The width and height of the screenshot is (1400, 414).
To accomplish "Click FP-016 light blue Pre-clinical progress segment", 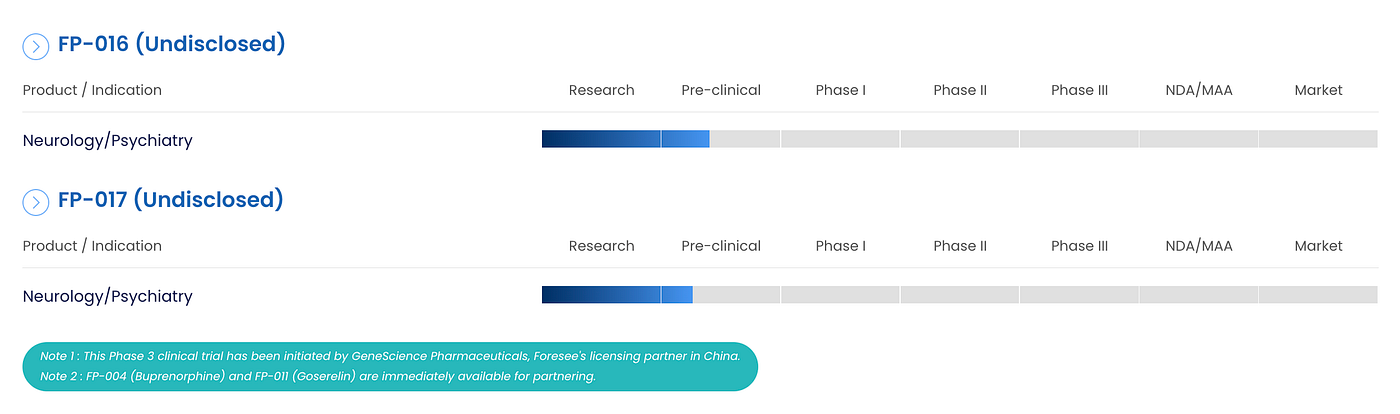I will coord(686,139).
